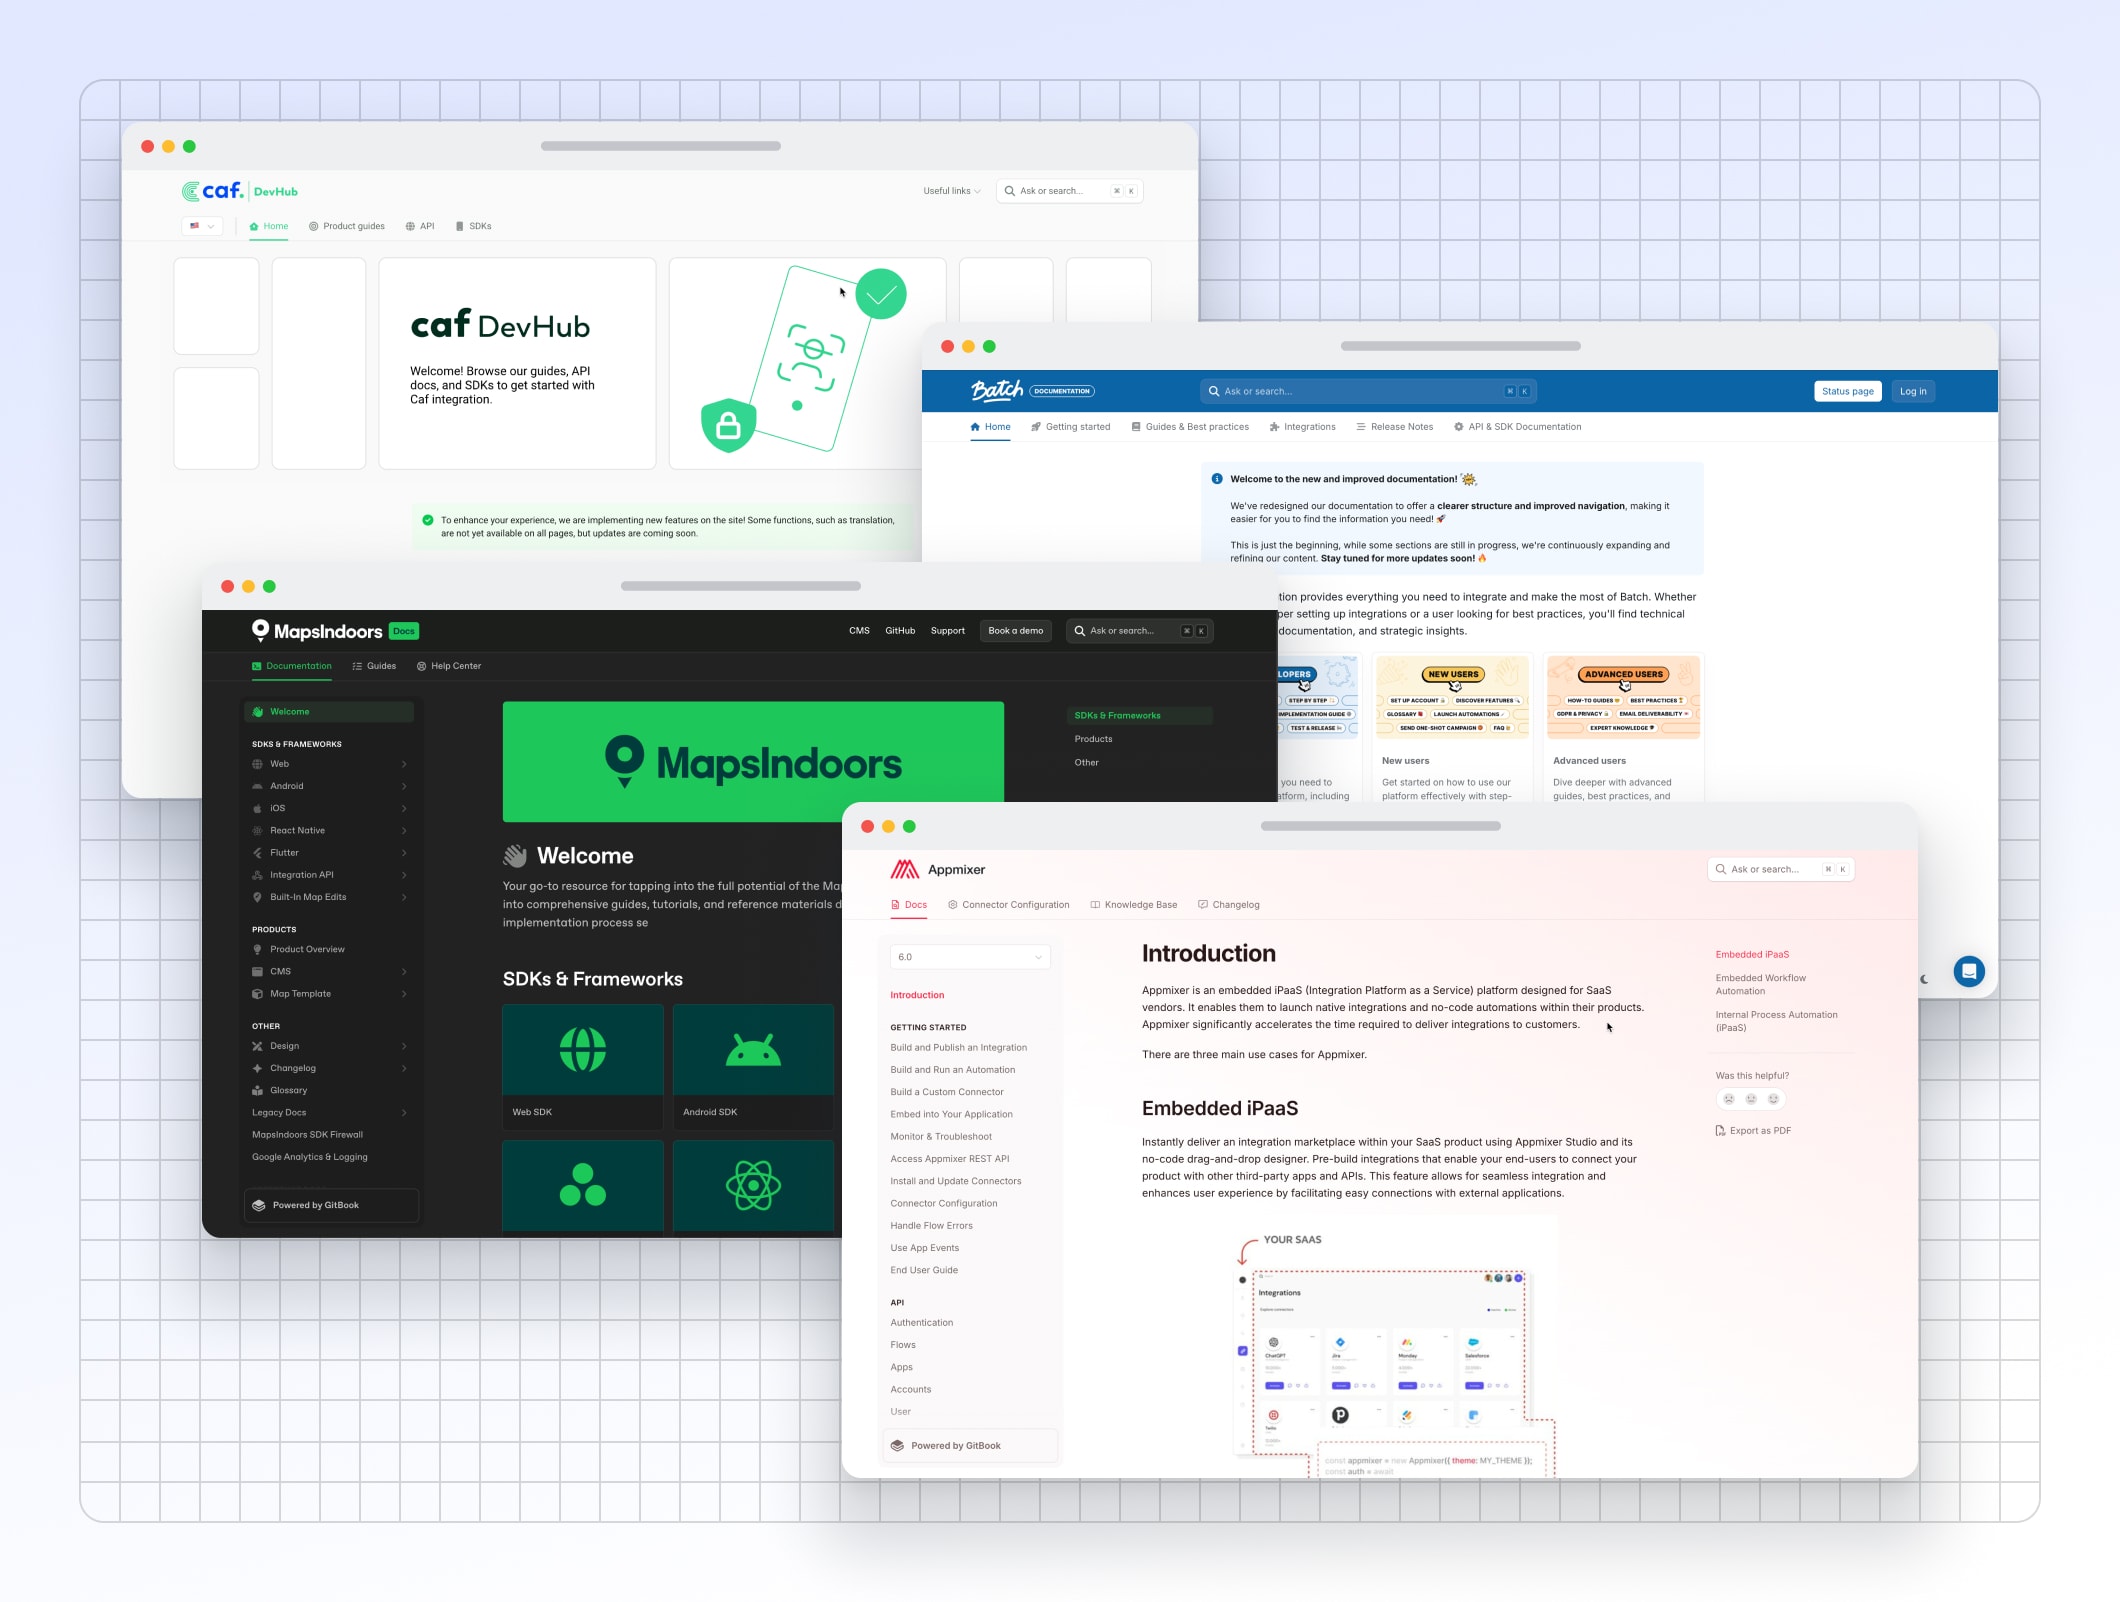Click the Appmixer logo icon
Image resolution: width=2120 pixels, height=1602 pixels.
click(904, 869)
